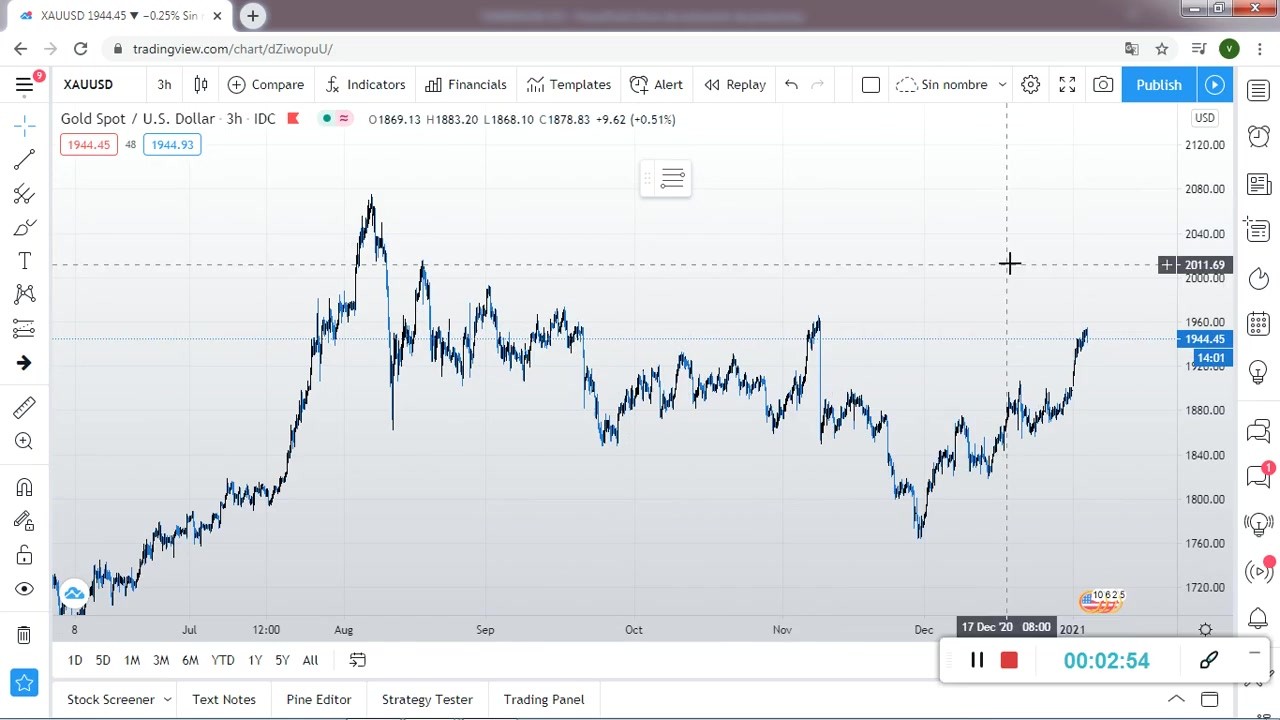Set chart range to YTD
Screen dimensions: 1280x720
(223, 660)
